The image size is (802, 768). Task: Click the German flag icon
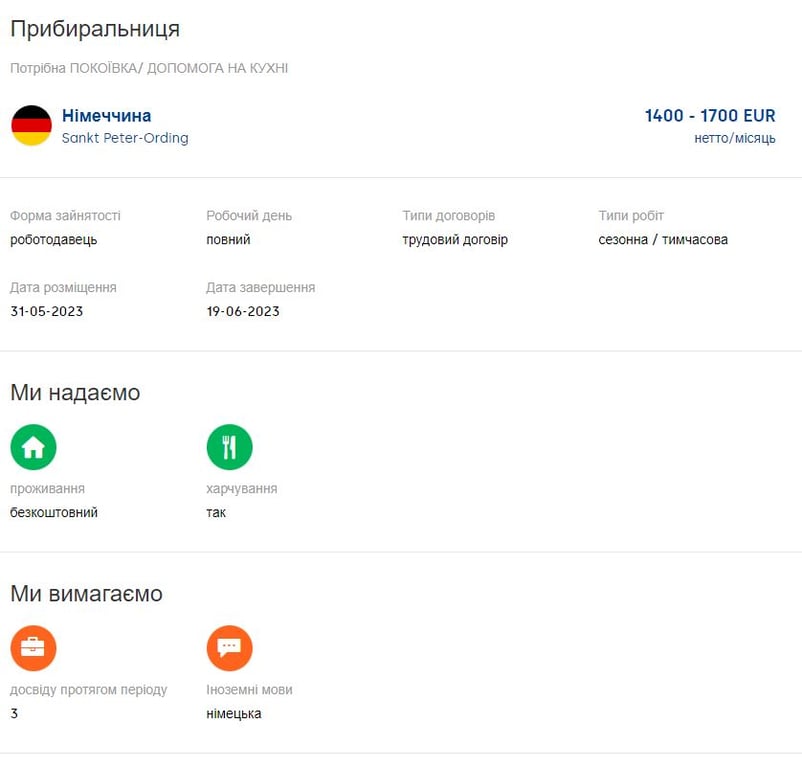click(32, 125)
